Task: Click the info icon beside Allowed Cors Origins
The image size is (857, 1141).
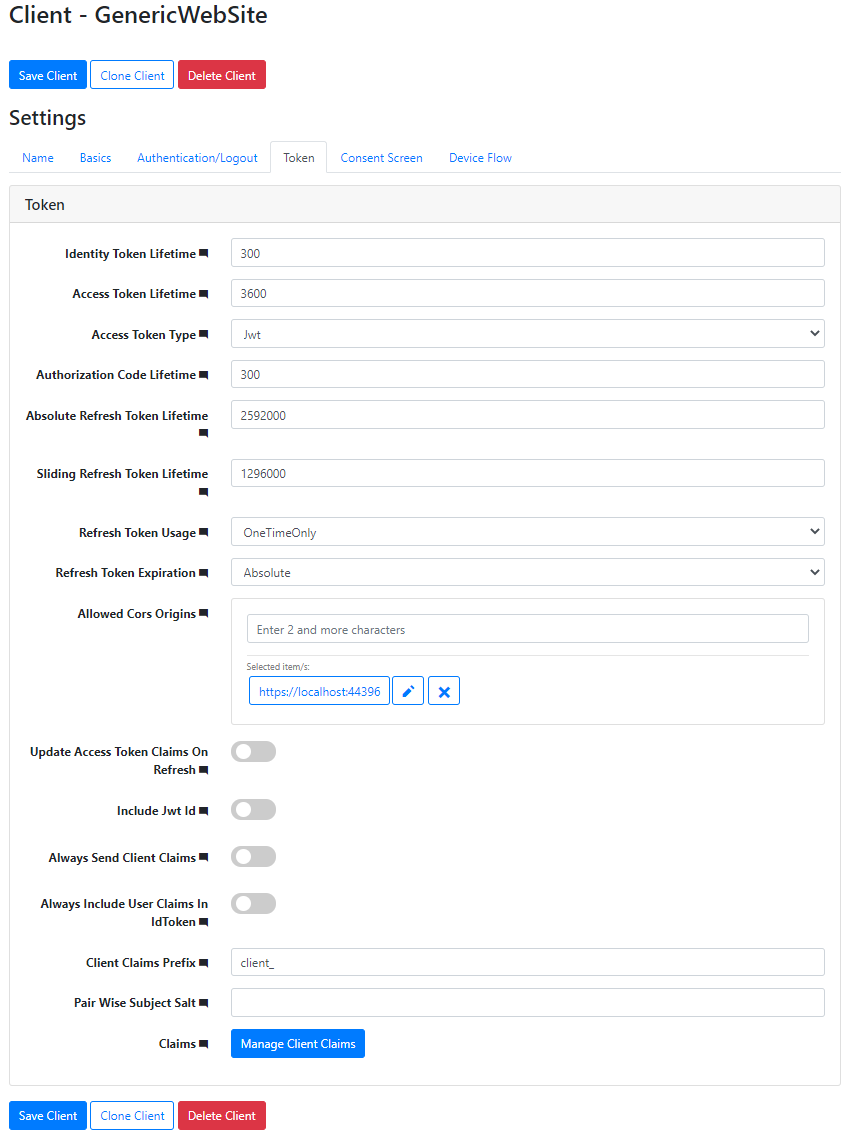Action: (204, 612)
